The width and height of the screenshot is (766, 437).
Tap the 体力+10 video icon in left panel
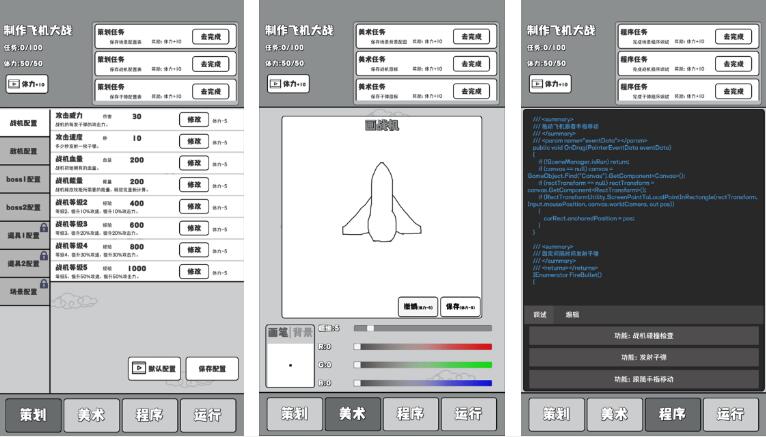point(14,85)
